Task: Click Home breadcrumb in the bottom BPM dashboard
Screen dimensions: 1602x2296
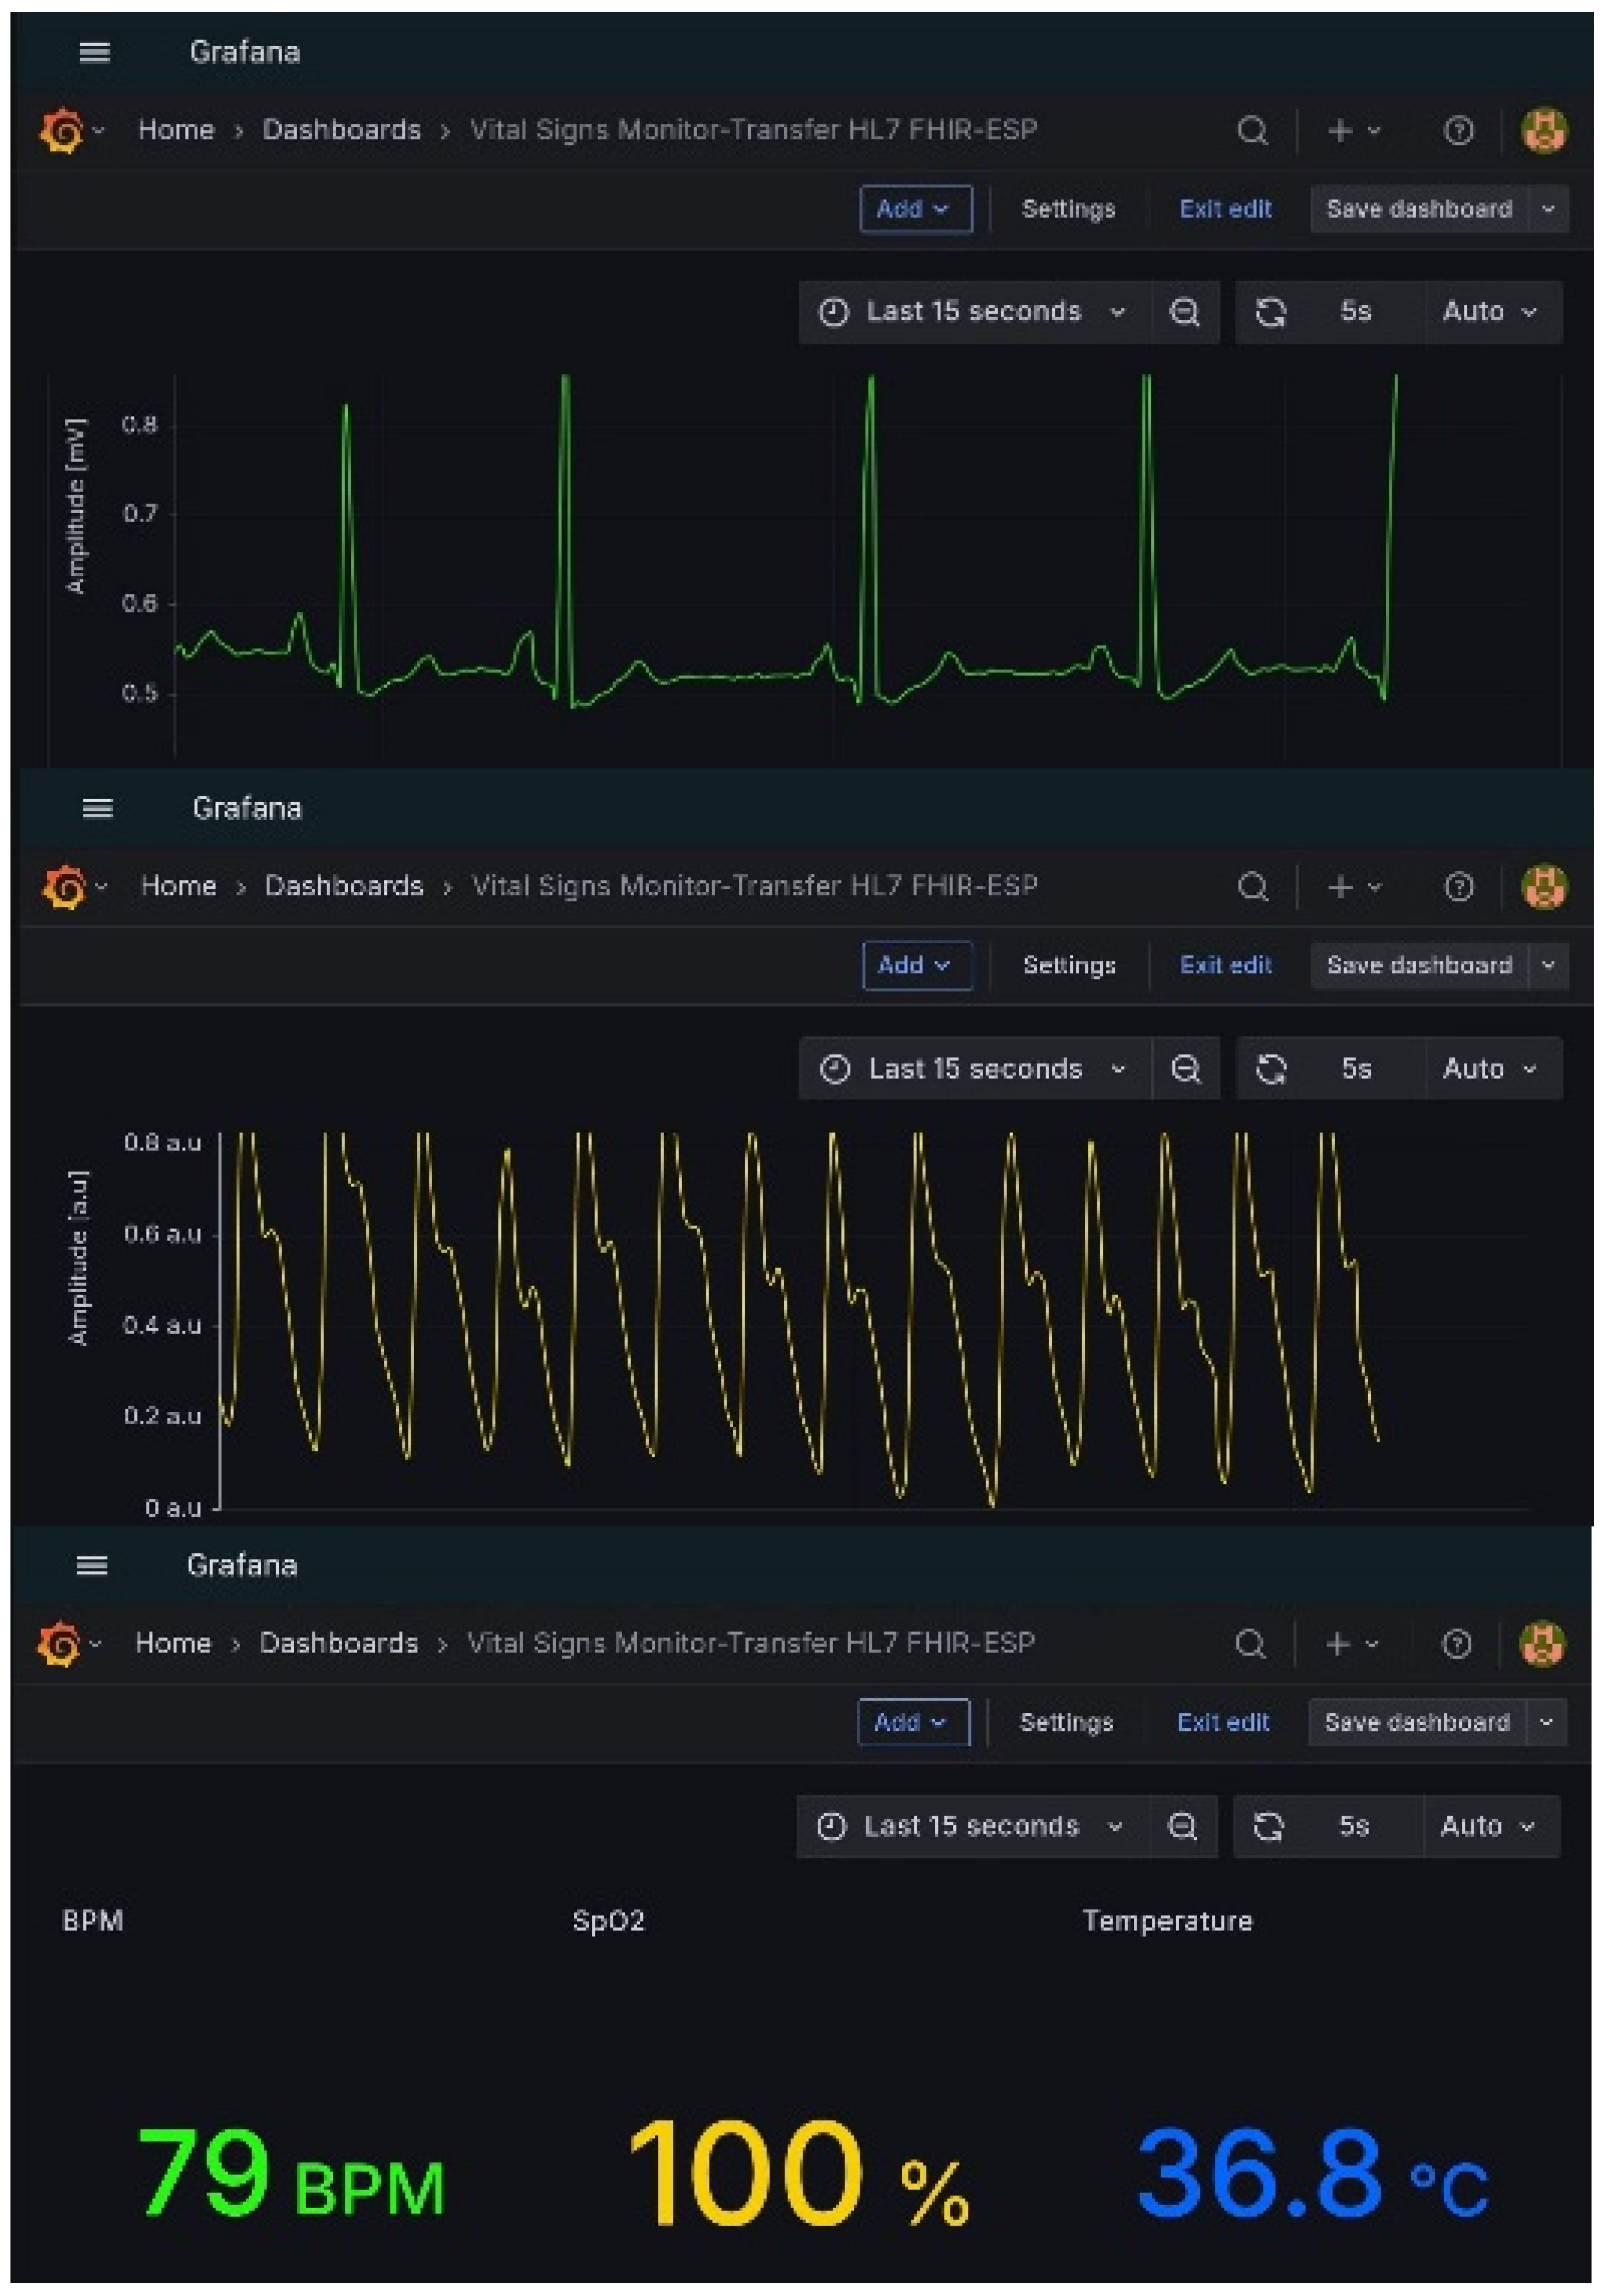Action: pos(173,1643)
